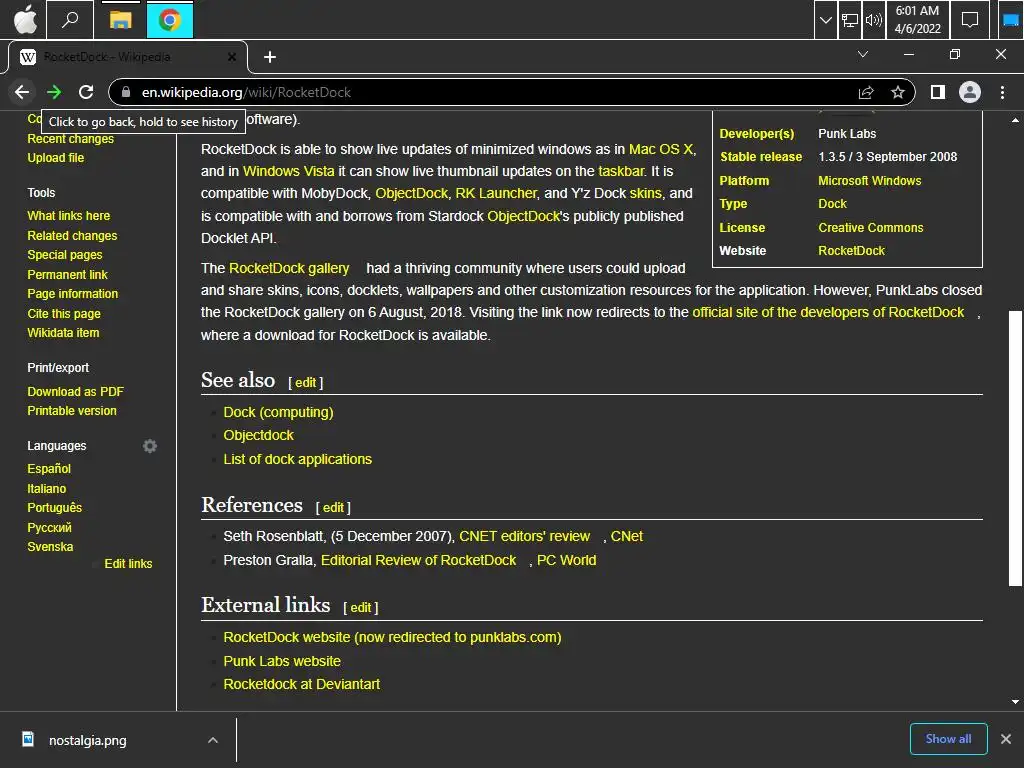
Task: Click Edit links under Languages
Action: (128, 564)
